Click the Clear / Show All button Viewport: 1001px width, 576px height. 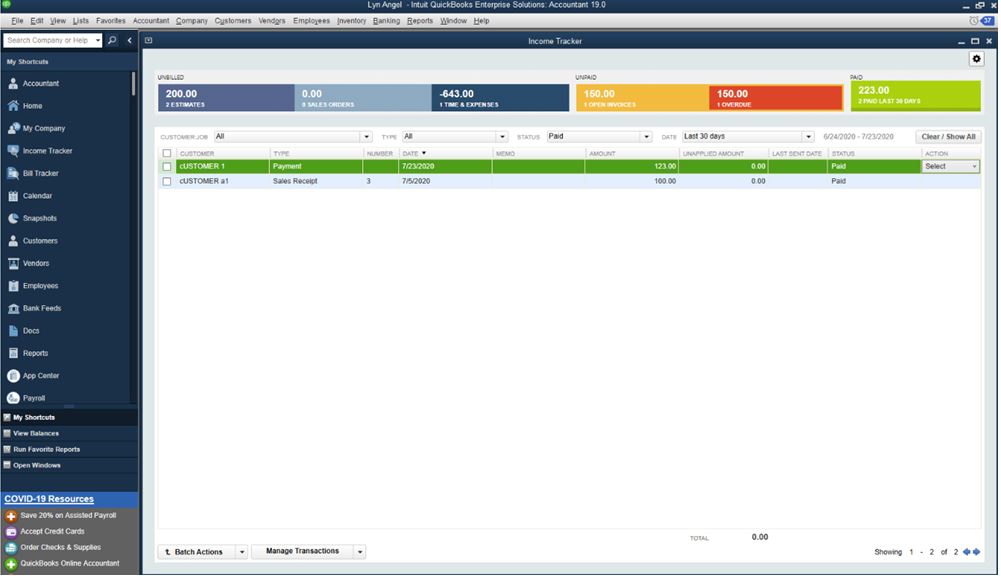[948, 137]
